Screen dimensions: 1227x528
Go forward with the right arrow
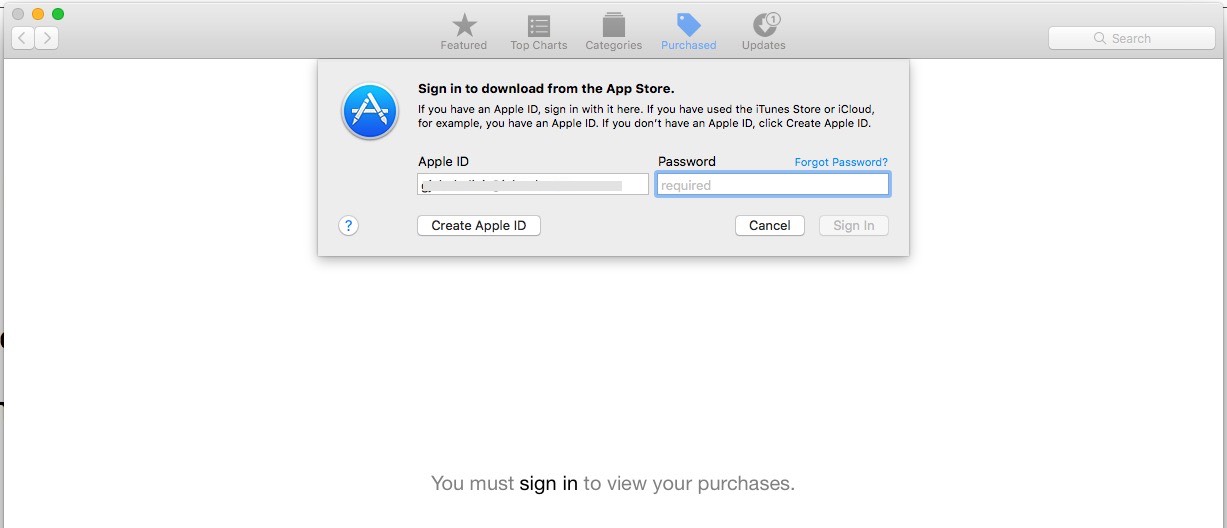pyautogui.click(x=47, y=38)
